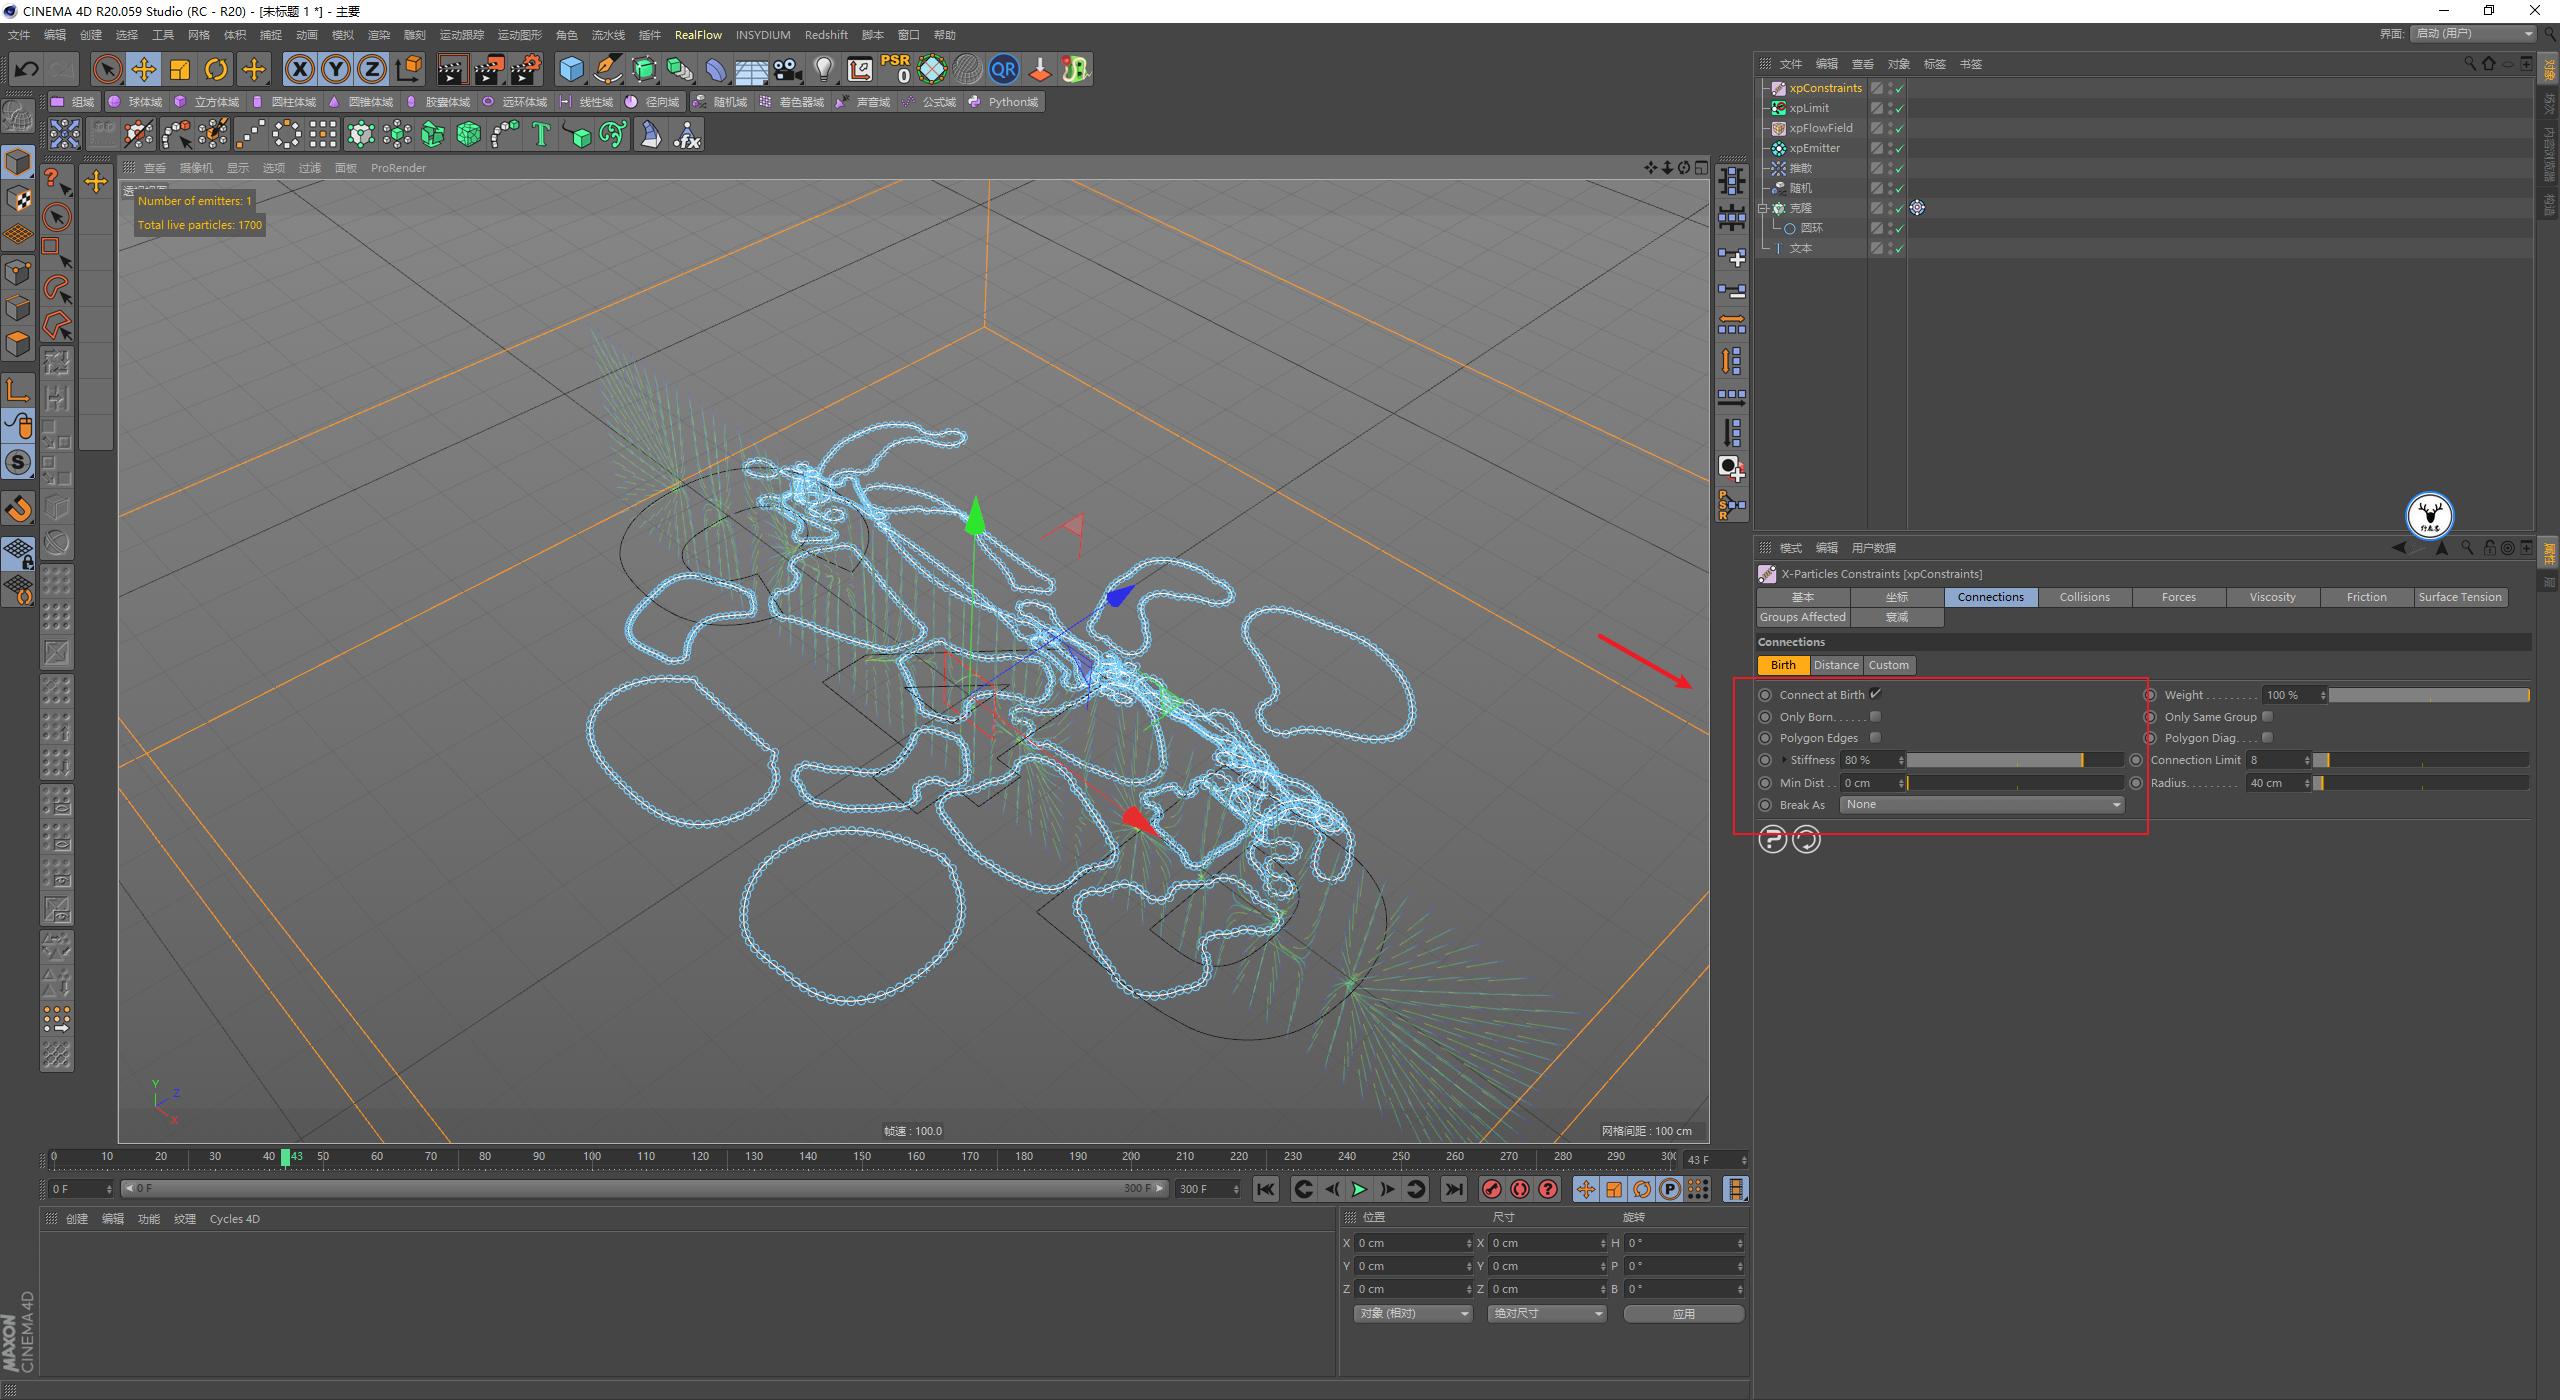
Task: Toggle the Polygon Edges checkbox
Action: pyautogui.click(x=1876, y=738)
